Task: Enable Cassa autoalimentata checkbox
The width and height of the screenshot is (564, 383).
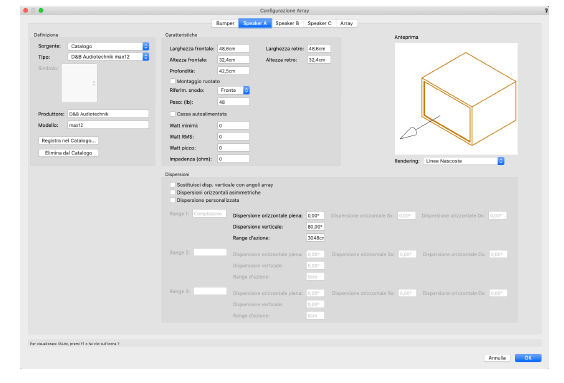Action: 173,114
